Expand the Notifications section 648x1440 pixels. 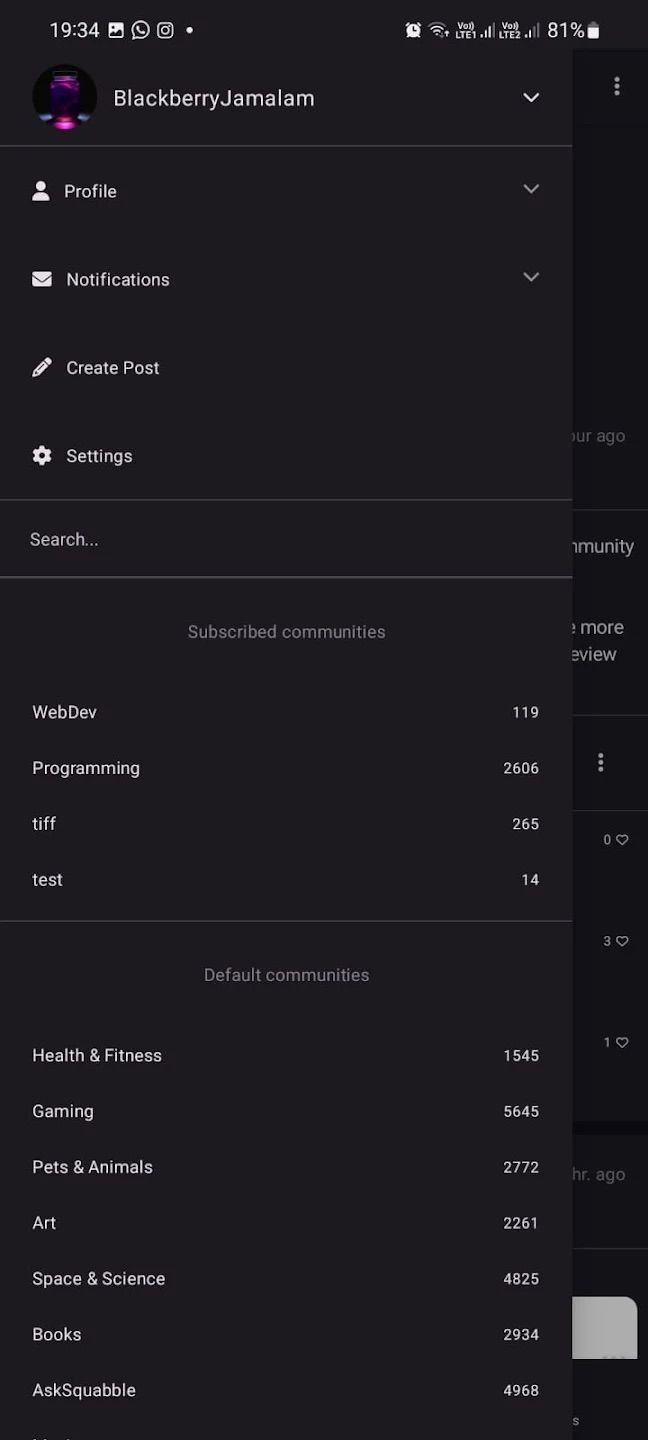[531, 277]
